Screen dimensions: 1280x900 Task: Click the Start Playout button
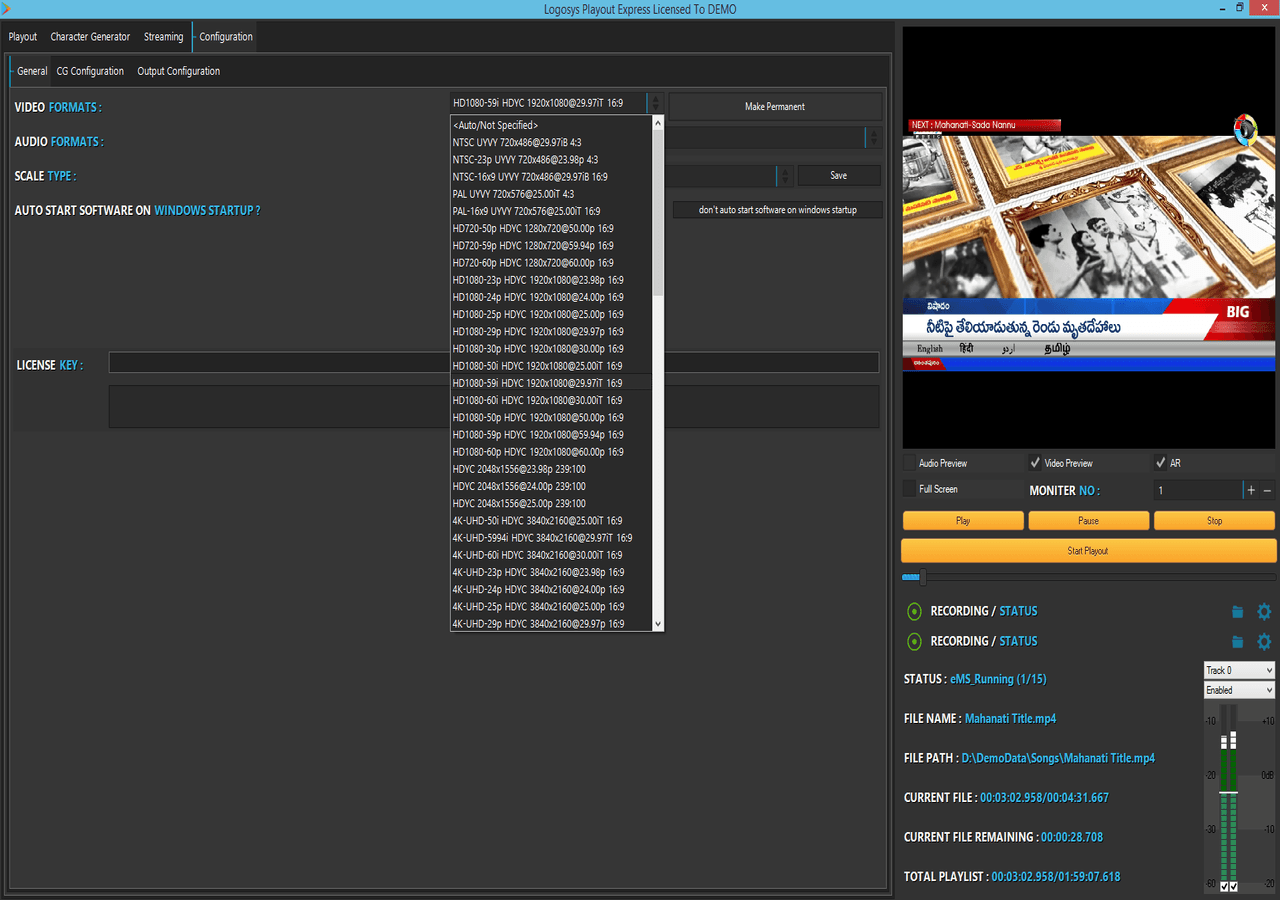(x=1088, y=551)
